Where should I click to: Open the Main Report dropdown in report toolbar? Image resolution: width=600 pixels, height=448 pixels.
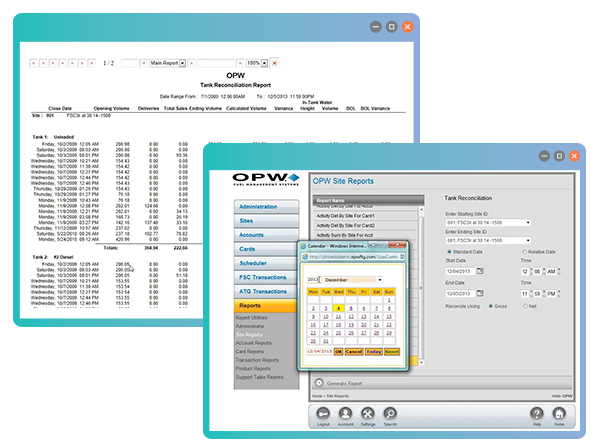(168, 63)
